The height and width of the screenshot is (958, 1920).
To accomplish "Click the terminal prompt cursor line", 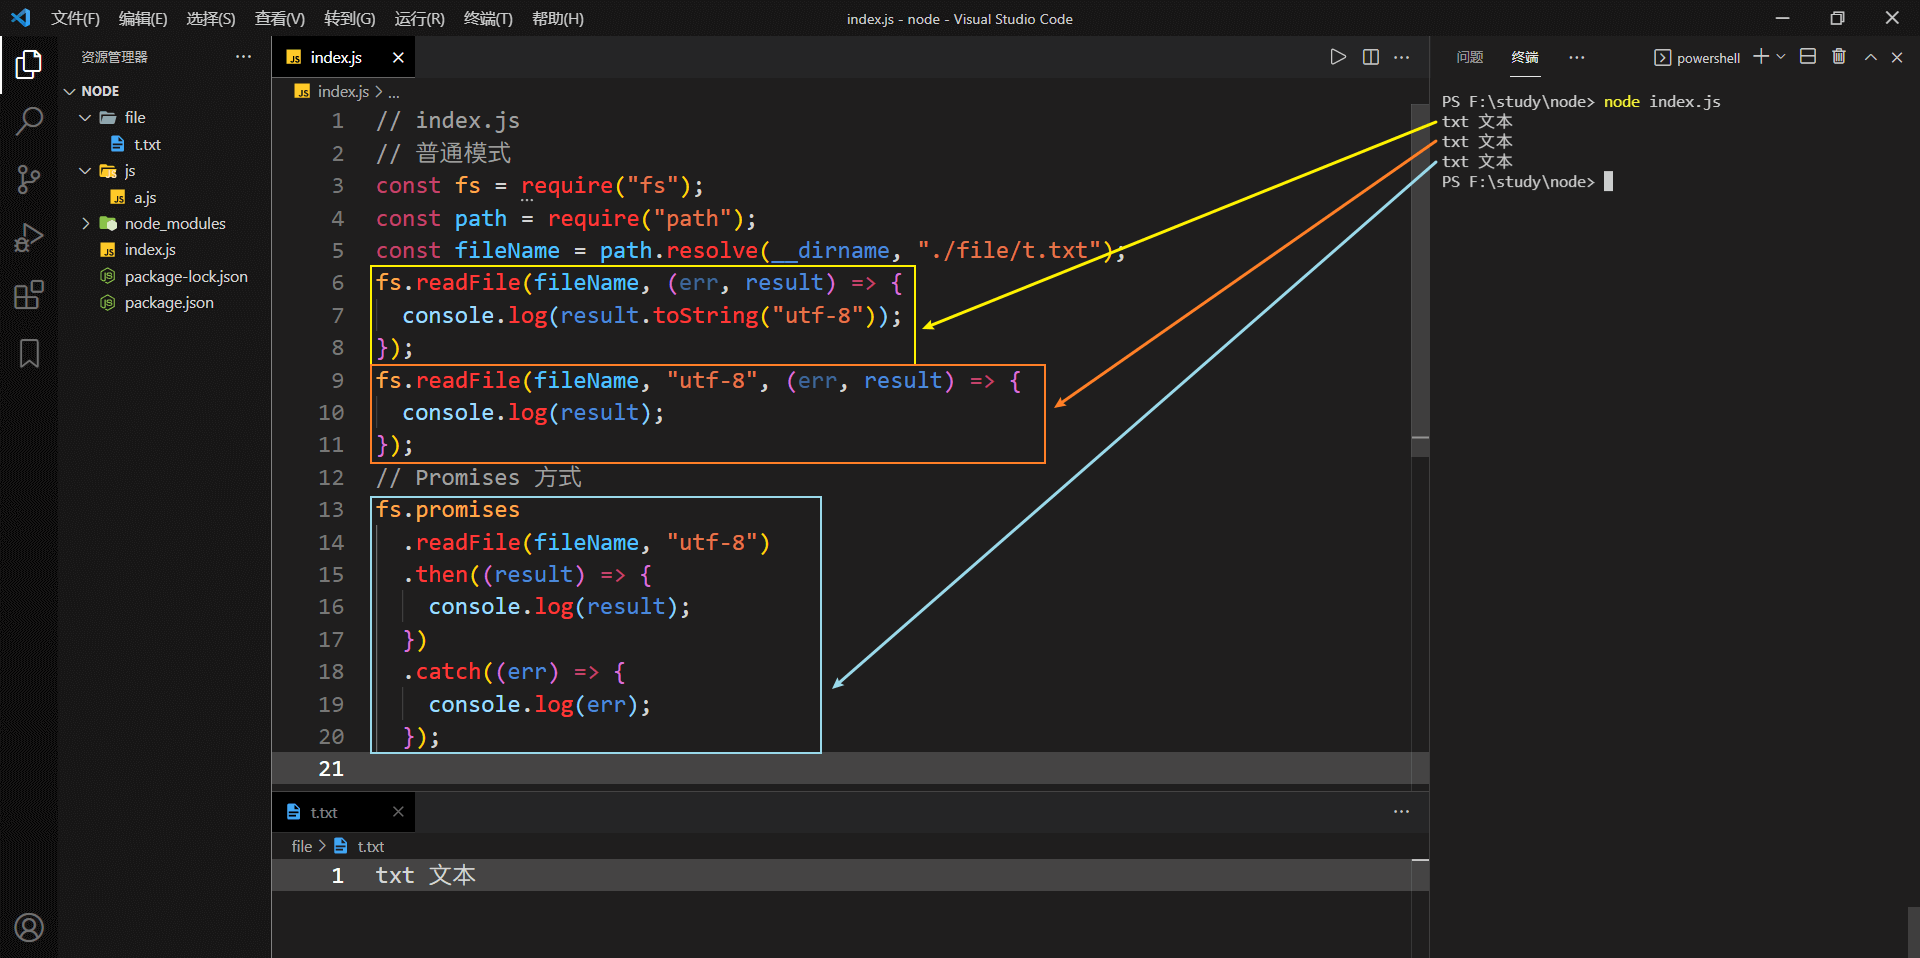I will tap(1527, 181).
